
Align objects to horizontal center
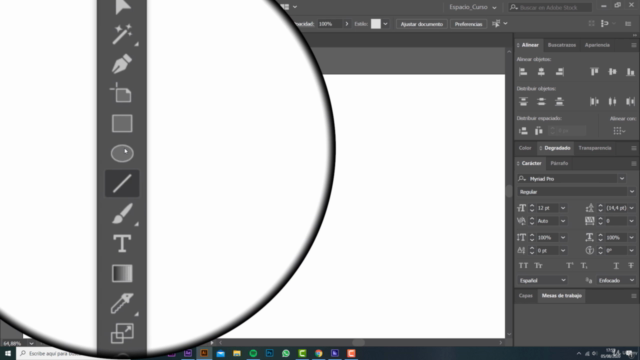pyautogui.click(x=541, y=72)
